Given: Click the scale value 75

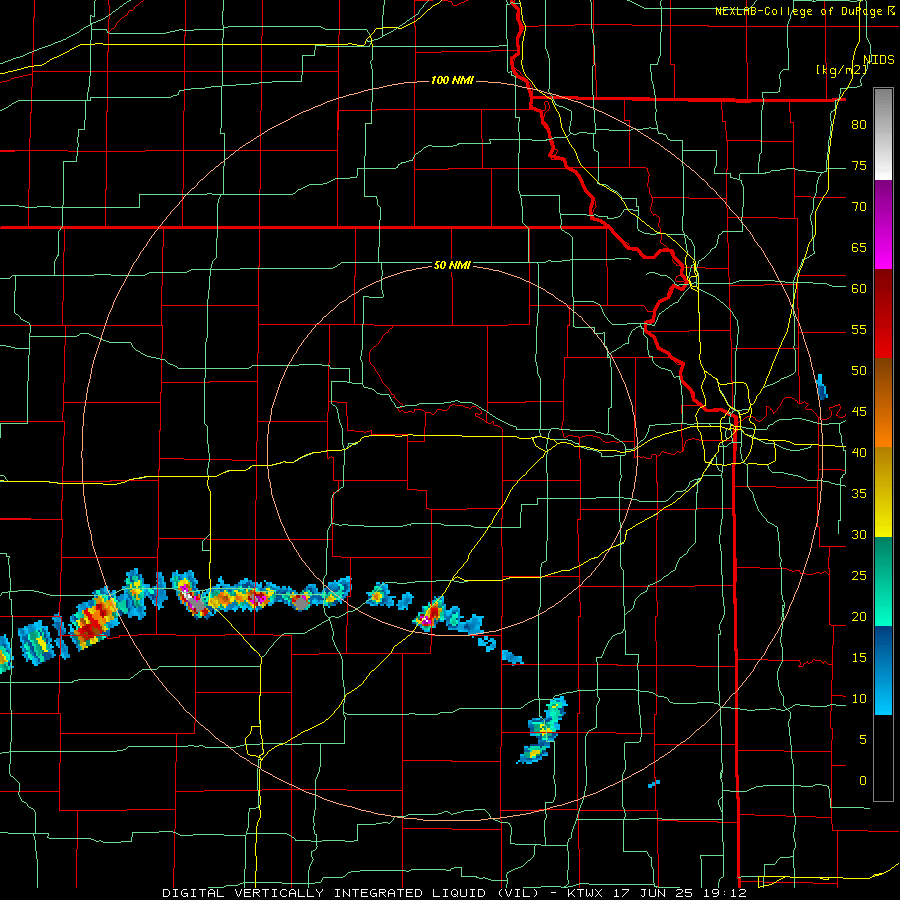Looking at the screenshot, I should (859, 166).
